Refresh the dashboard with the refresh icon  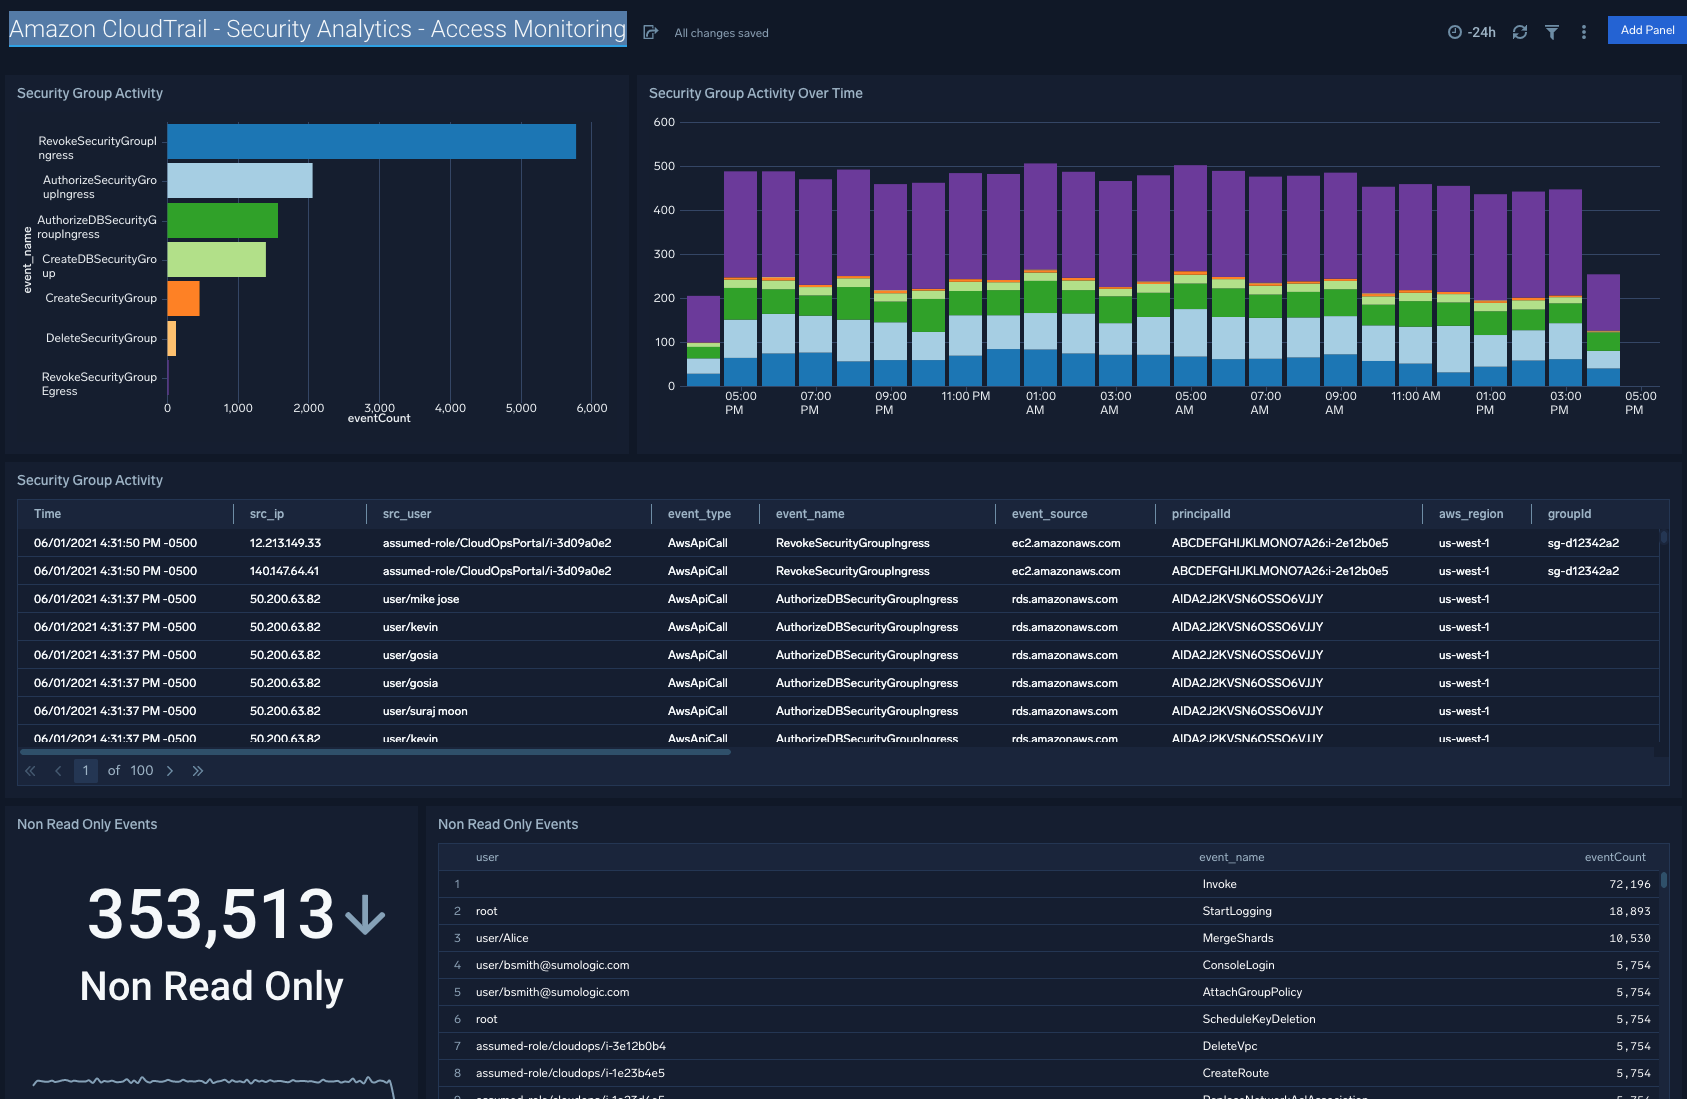pyautogui.click(x=1520, y=32)
